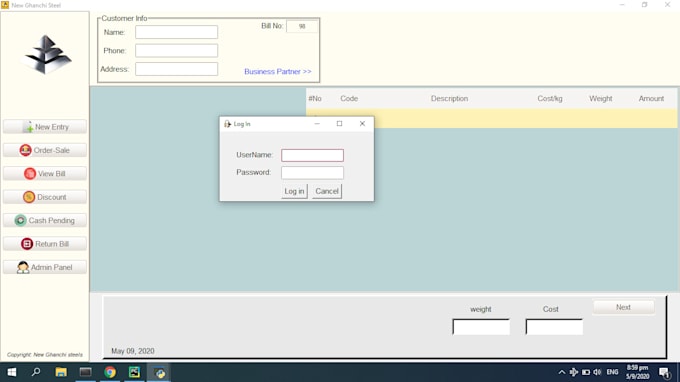Click the customer Name input field
The image size is (680, 382).
(x=177, y=32)
